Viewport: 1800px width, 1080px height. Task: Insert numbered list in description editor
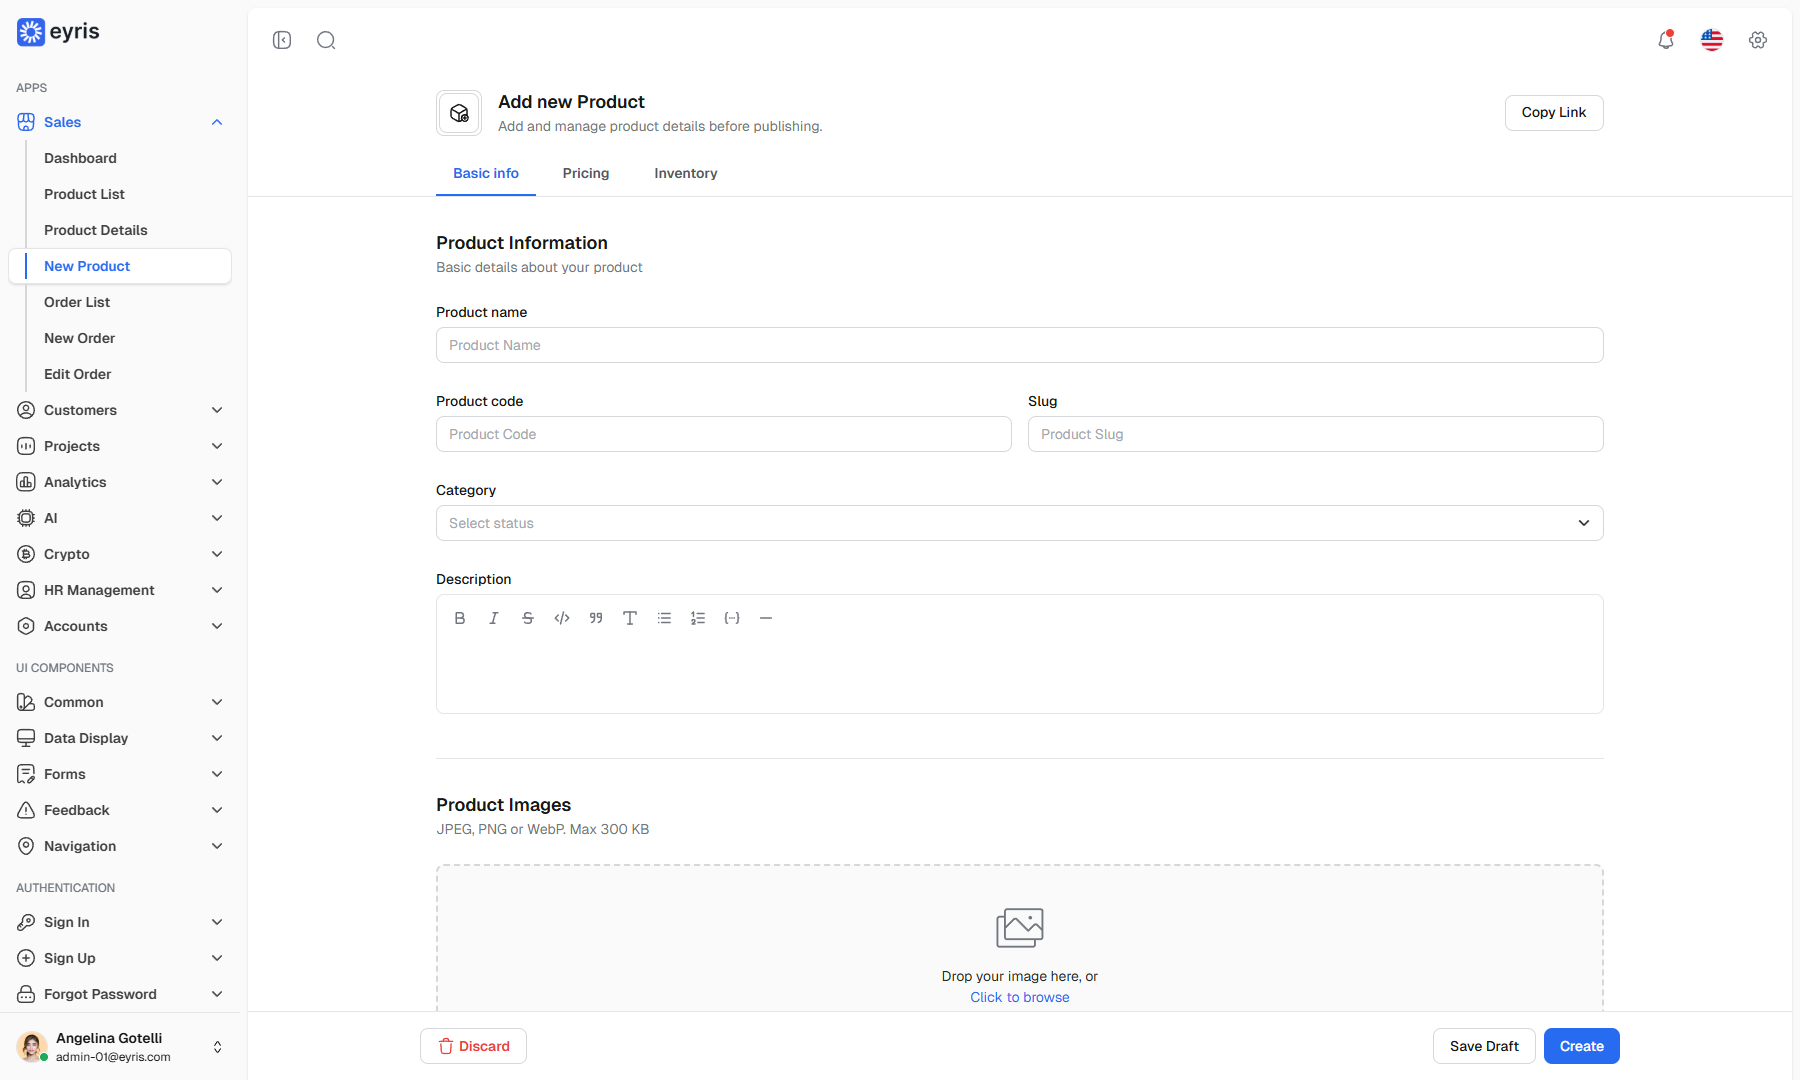tap(698, 618)
